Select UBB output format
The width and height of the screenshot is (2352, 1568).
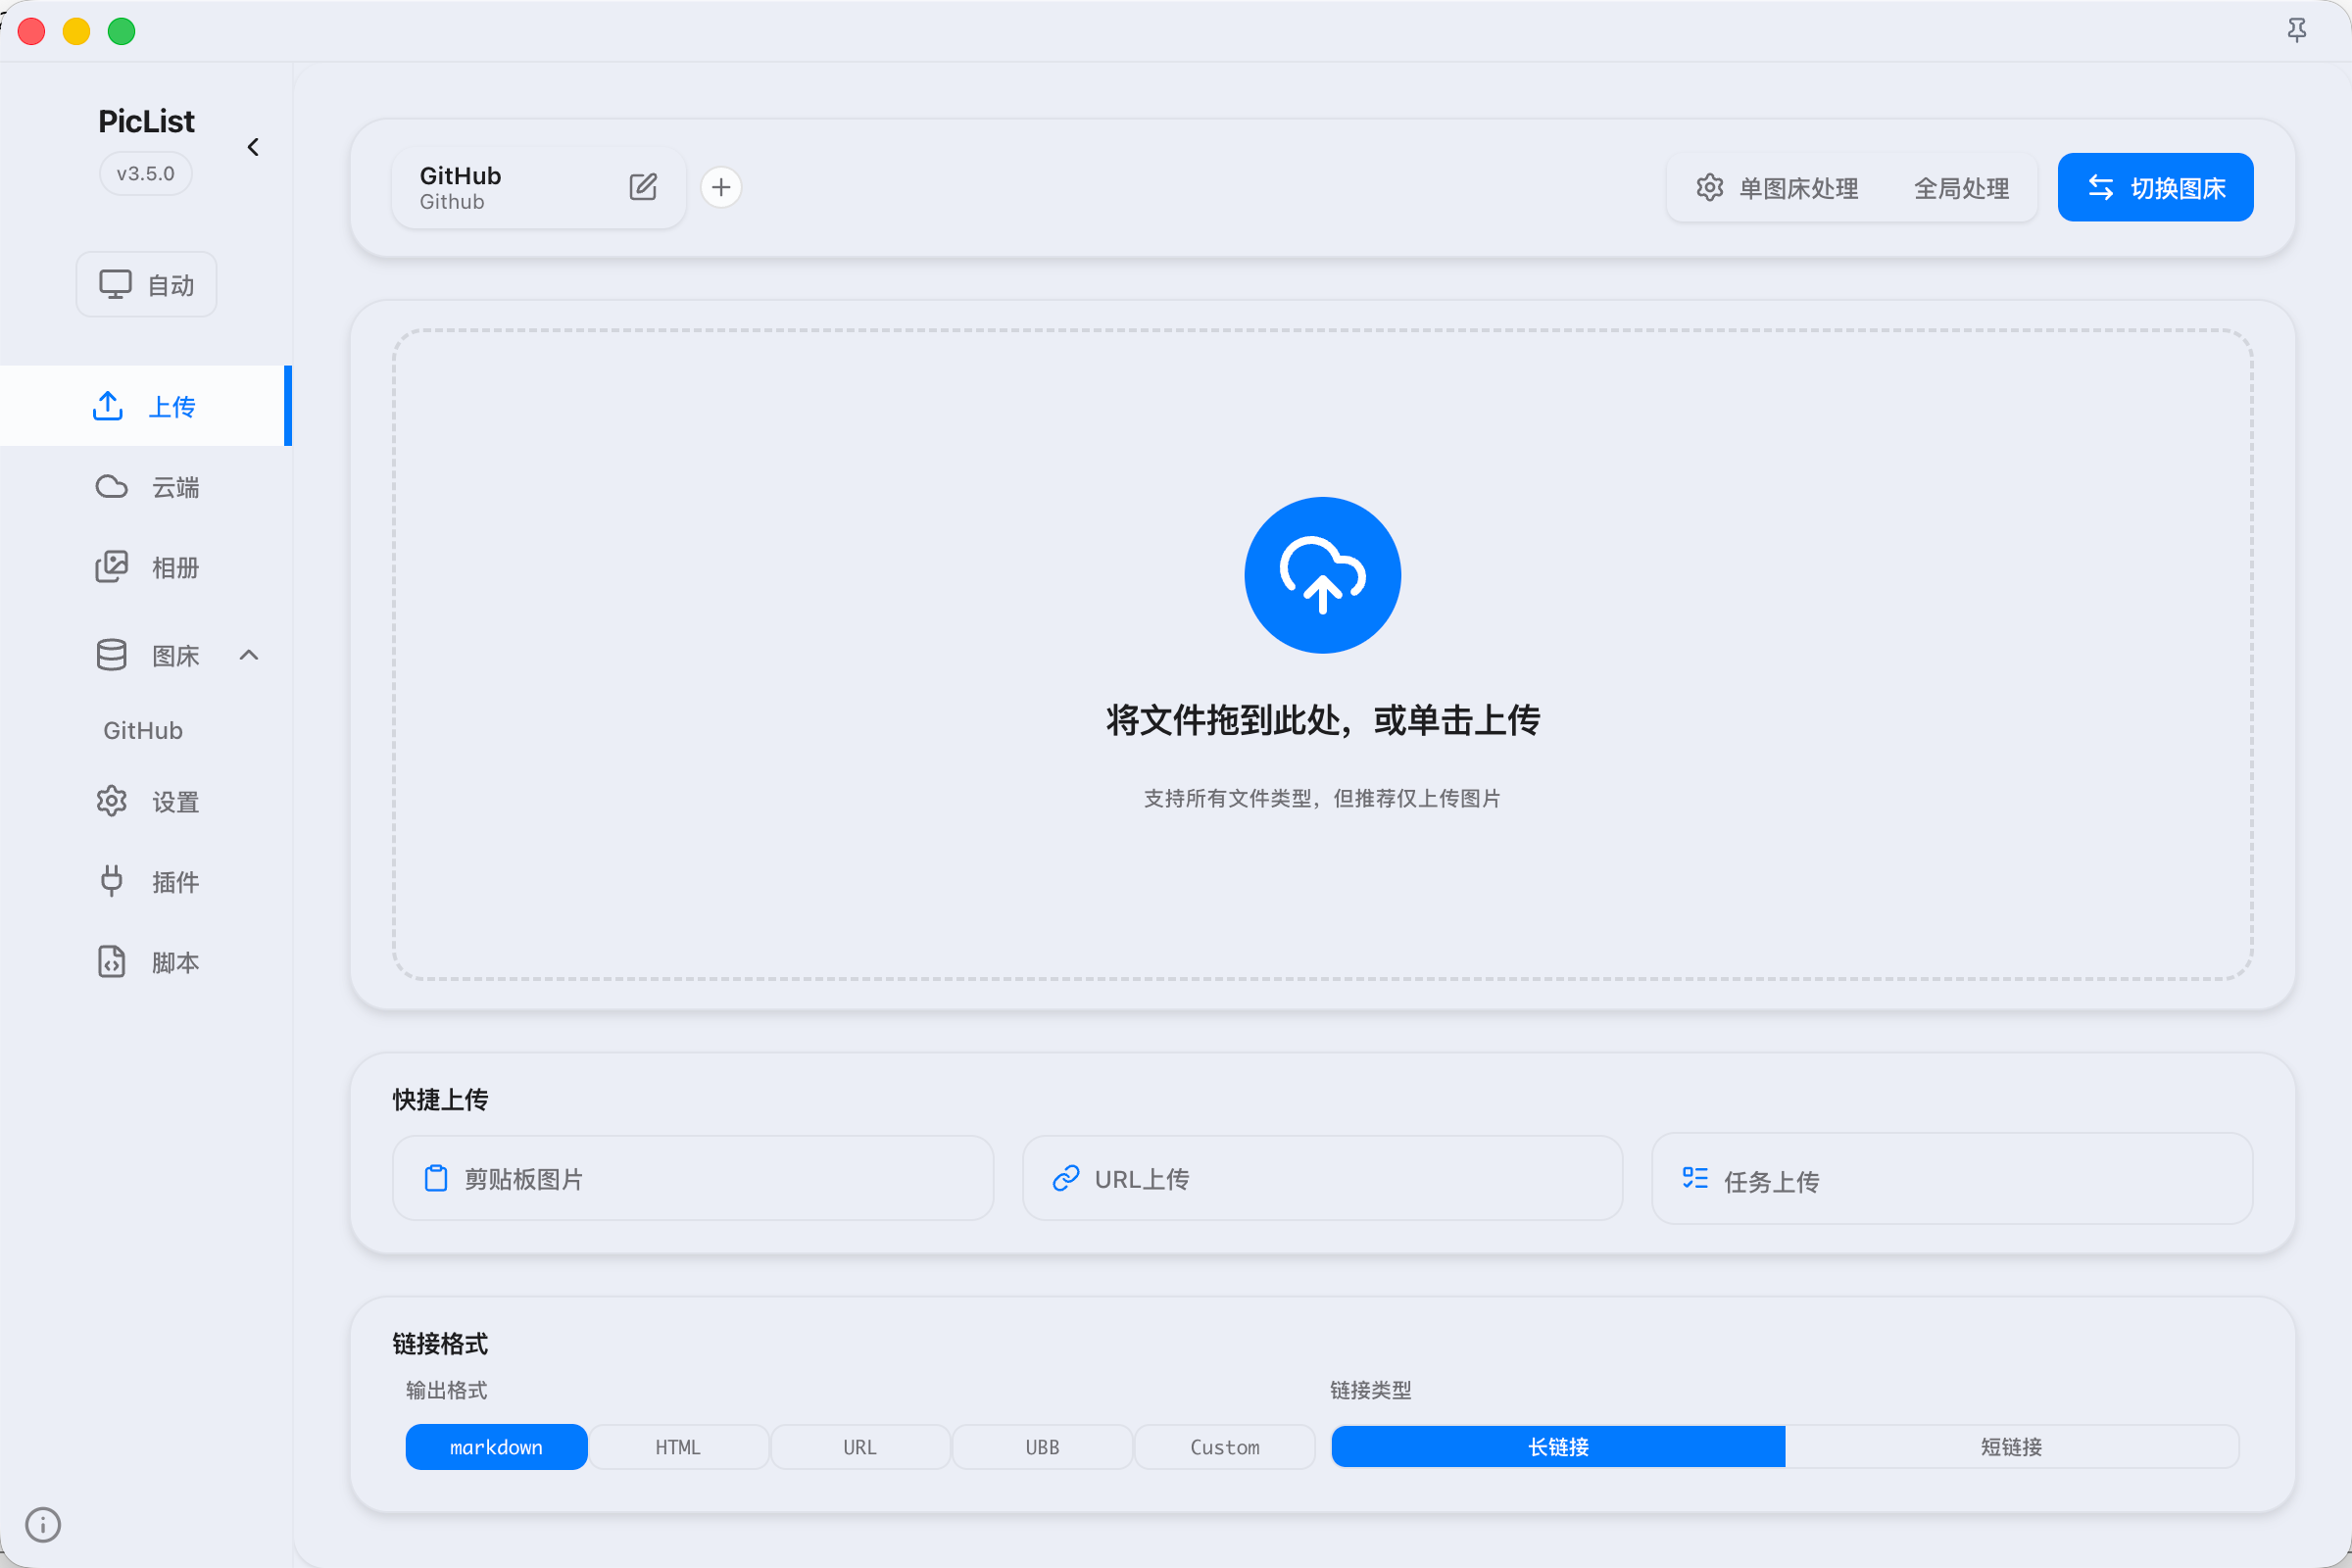tap(1042, 1447)
